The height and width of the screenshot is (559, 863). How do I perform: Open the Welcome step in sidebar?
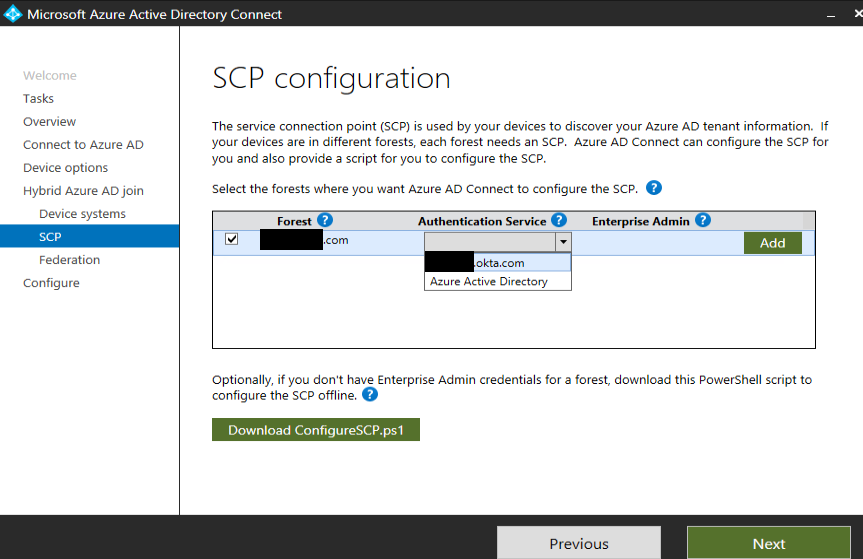pos(50,75)
